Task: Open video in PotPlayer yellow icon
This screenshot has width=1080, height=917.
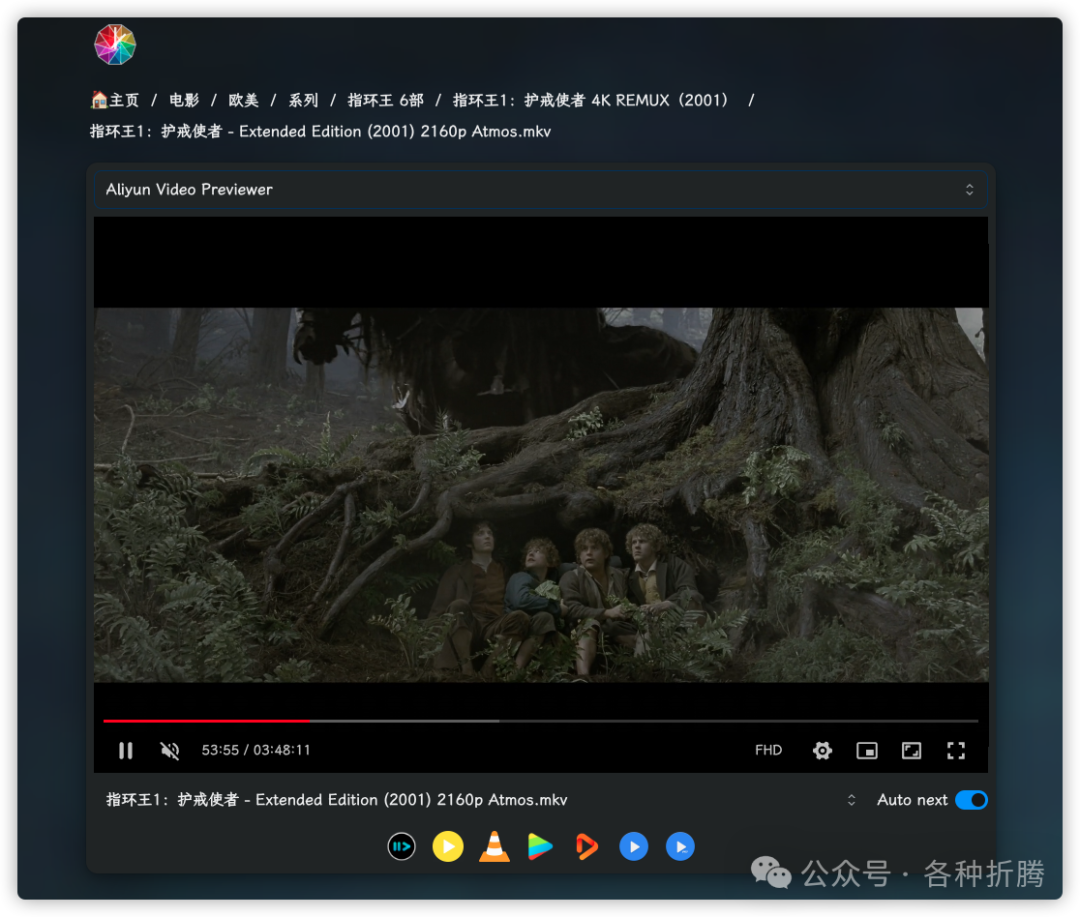Action: pyautogui.click(x=448, y=847)
